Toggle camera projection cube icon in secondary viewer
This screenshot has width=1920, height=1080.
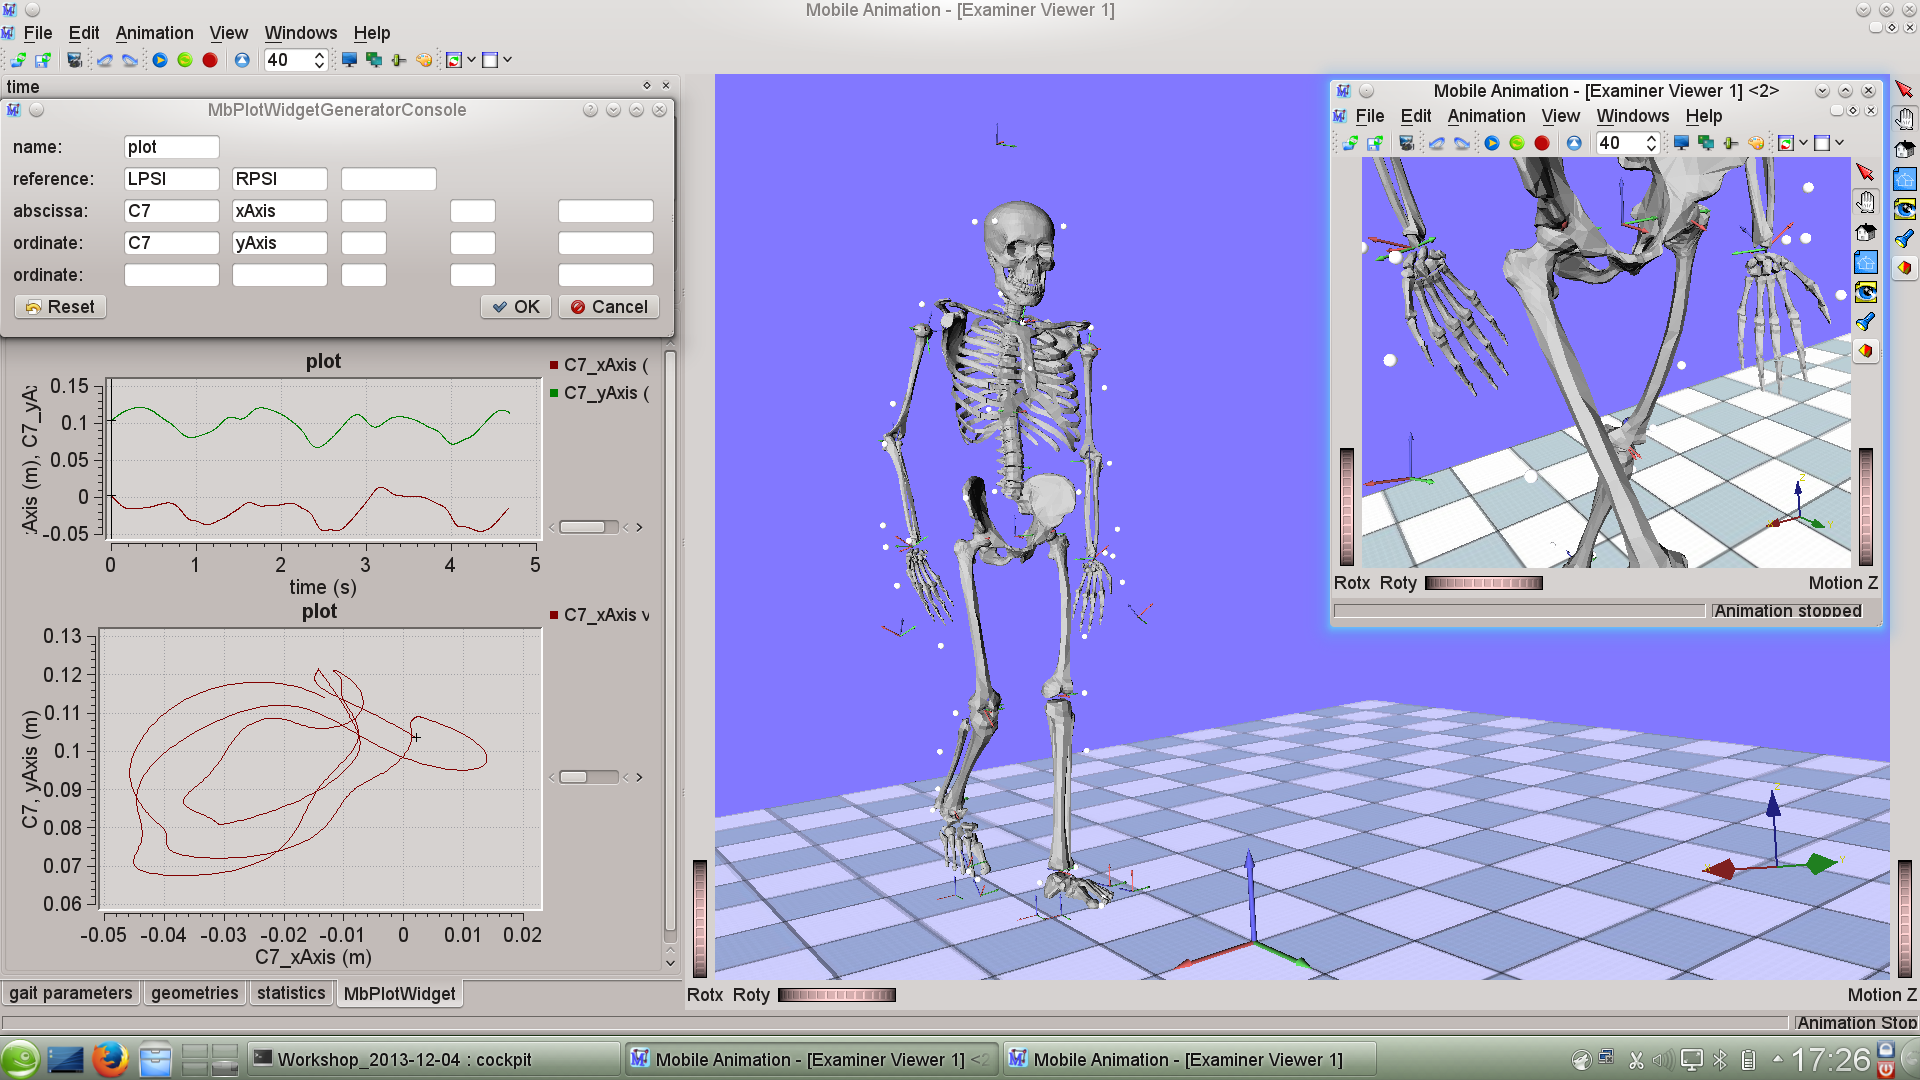click(1865, 351)
